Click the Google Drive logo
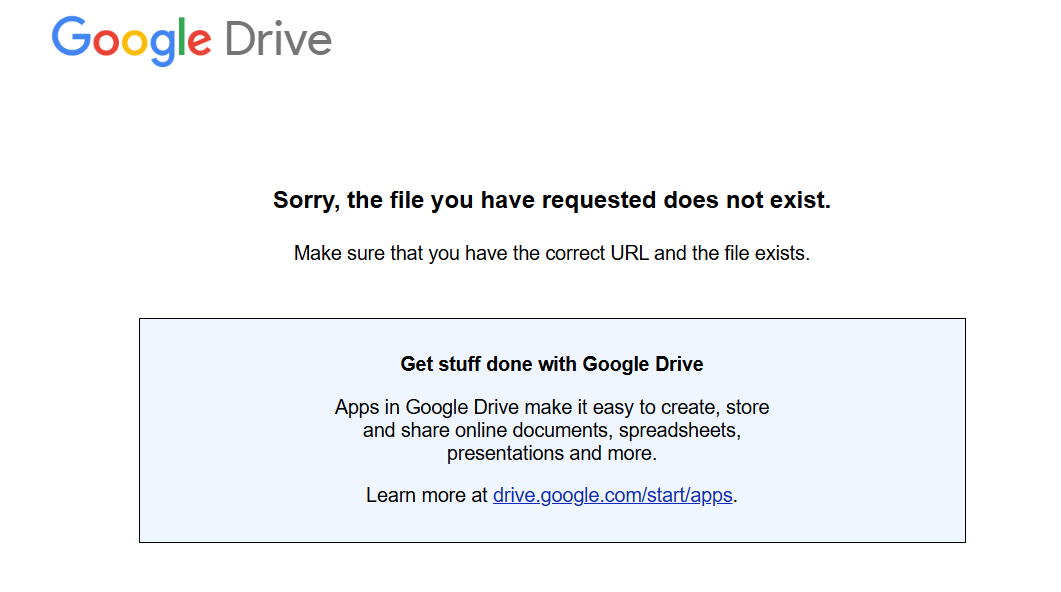Screen dimensions: 1061x592 click(191, 40)
